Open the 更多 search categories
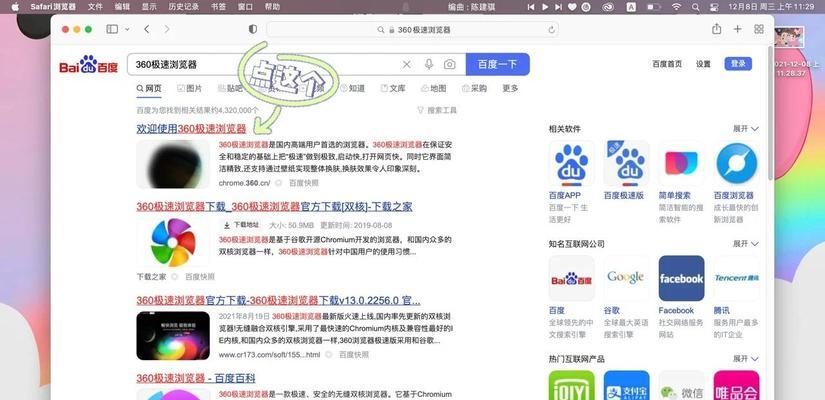 510,88
